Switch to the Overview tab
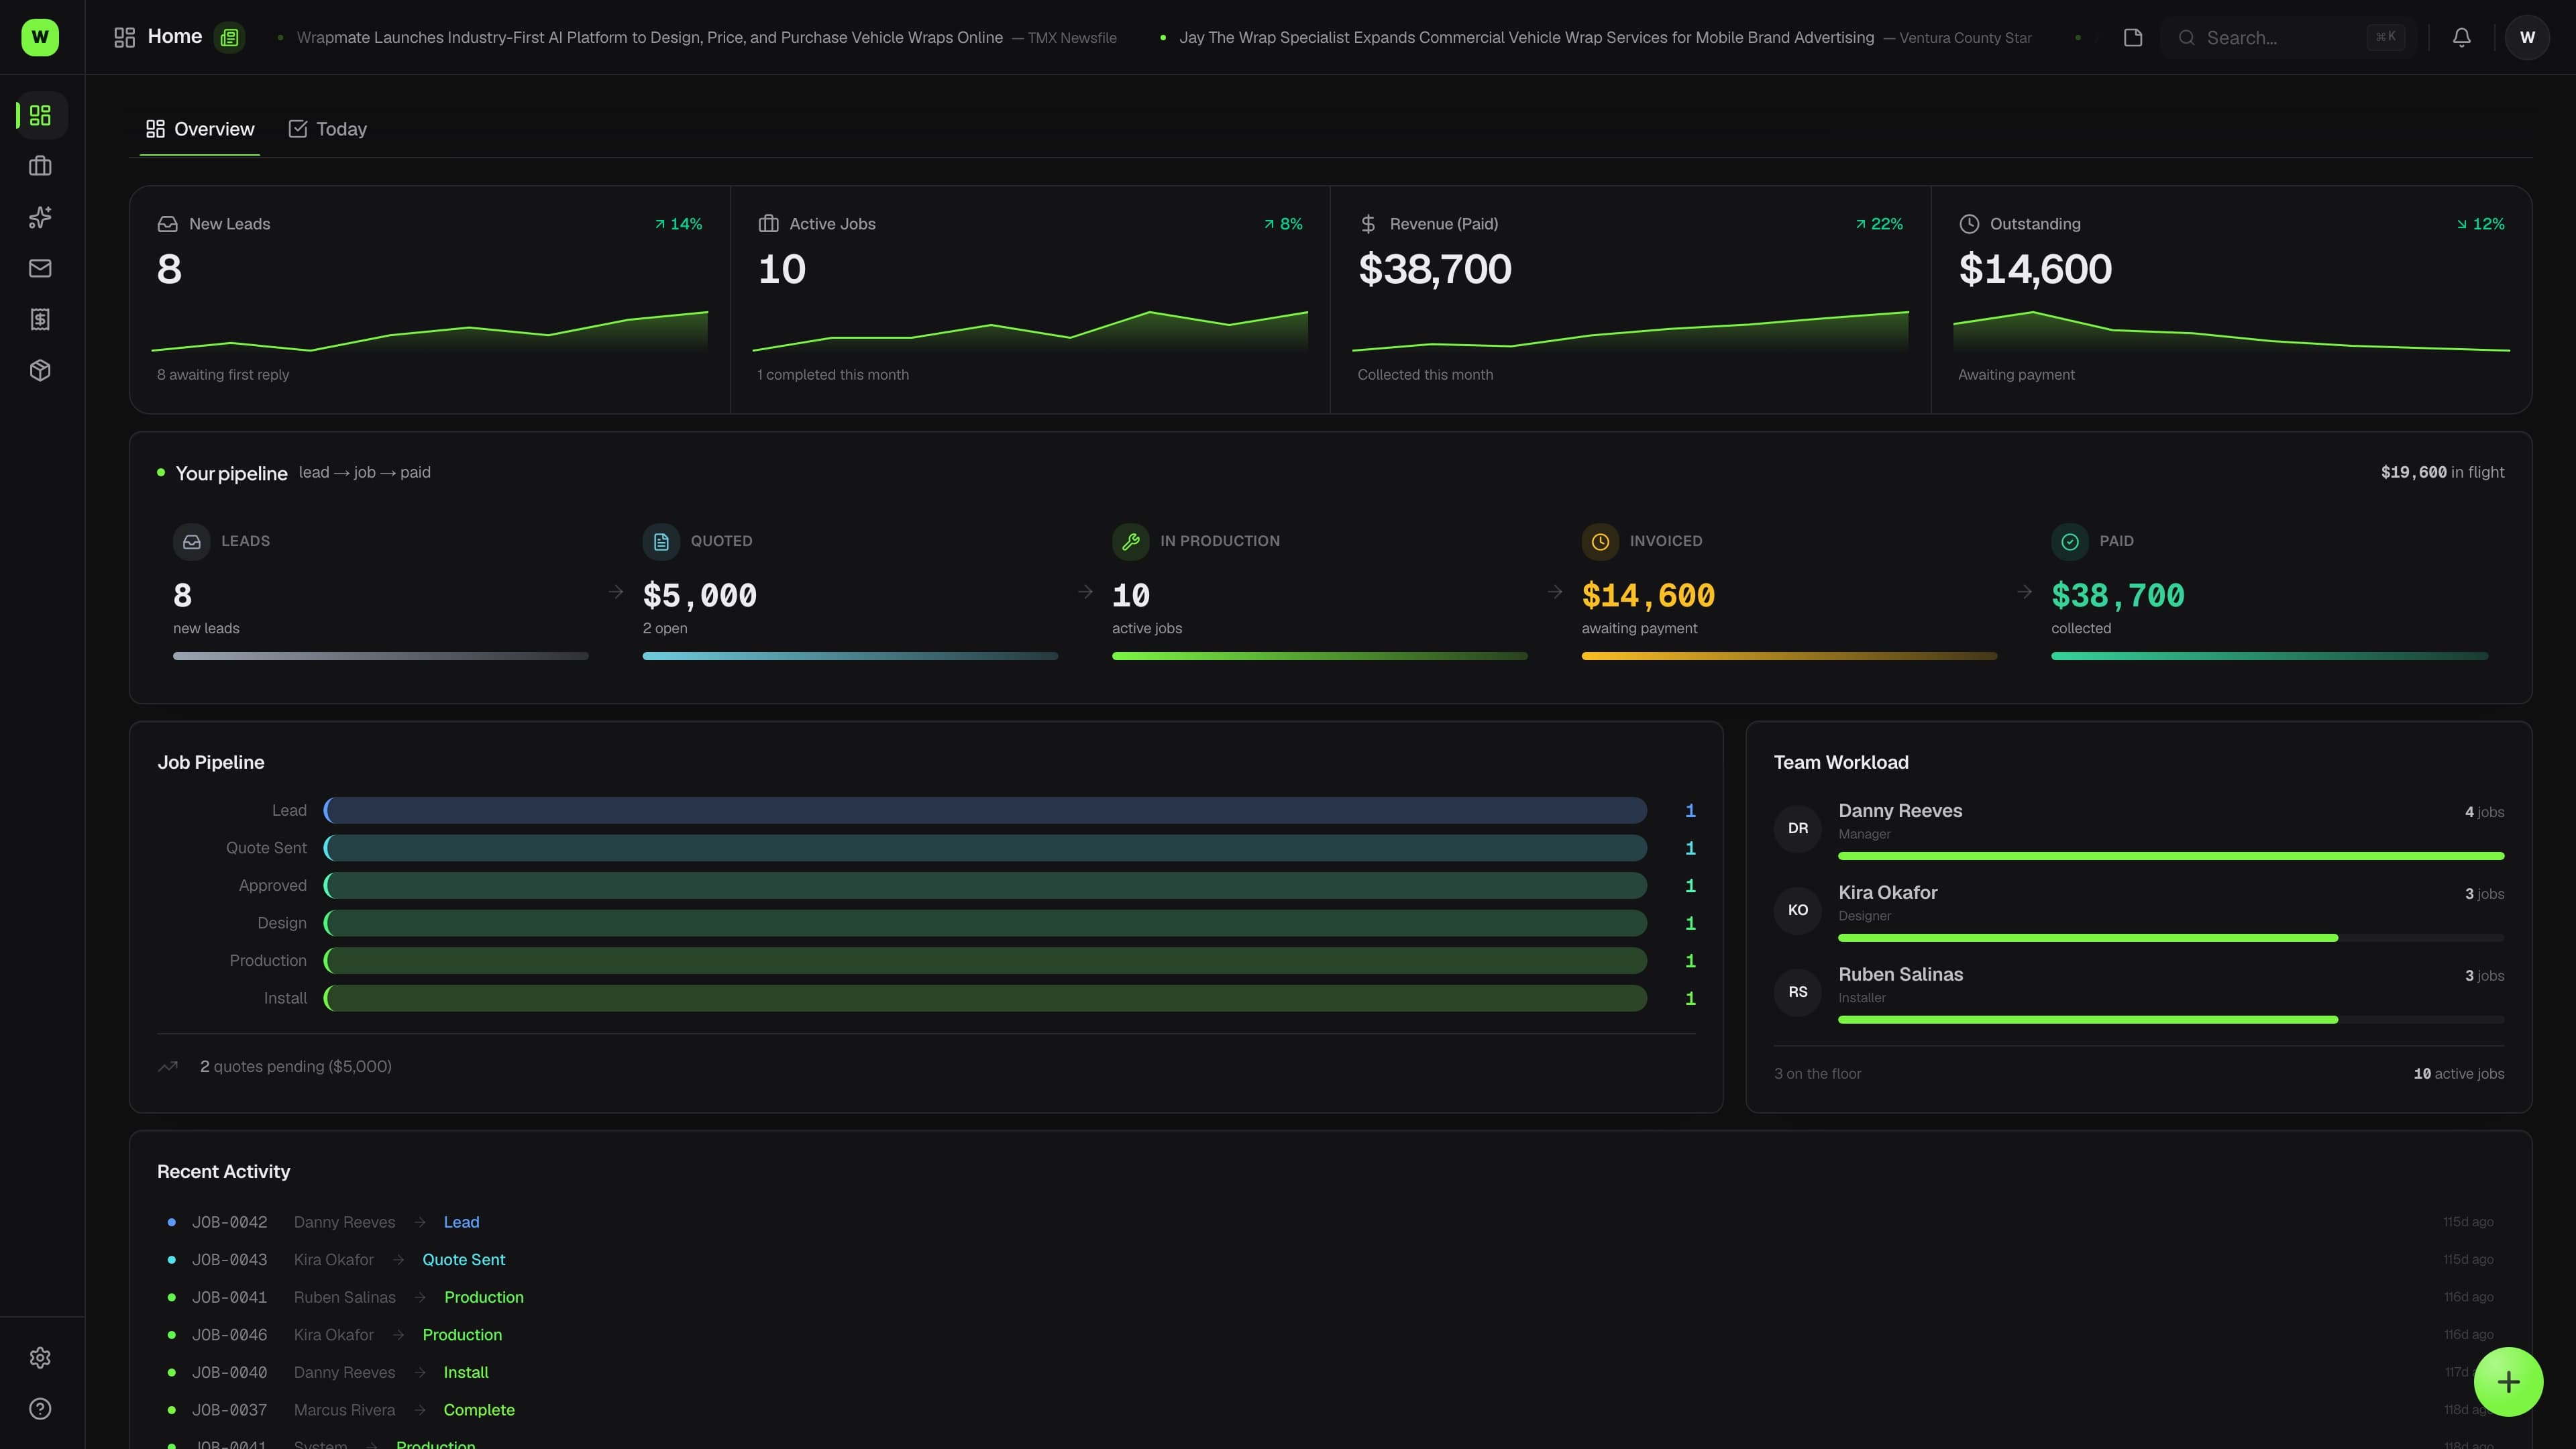This screenshot has width=2576, height=1449. coord(200,129)
